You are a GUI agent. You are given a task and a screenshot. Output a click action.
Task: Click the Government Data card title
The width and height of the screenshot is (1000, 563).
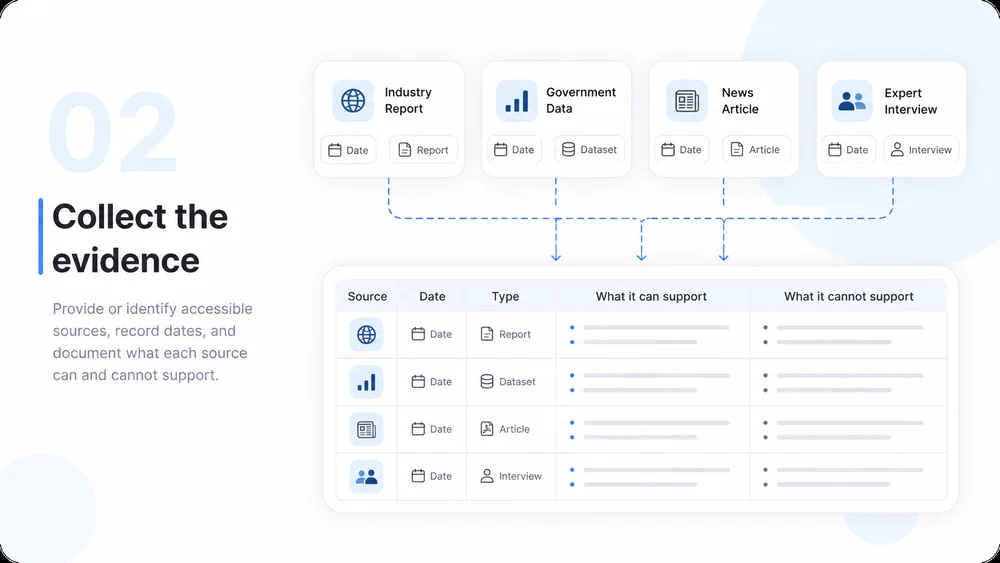coord(581,101)
